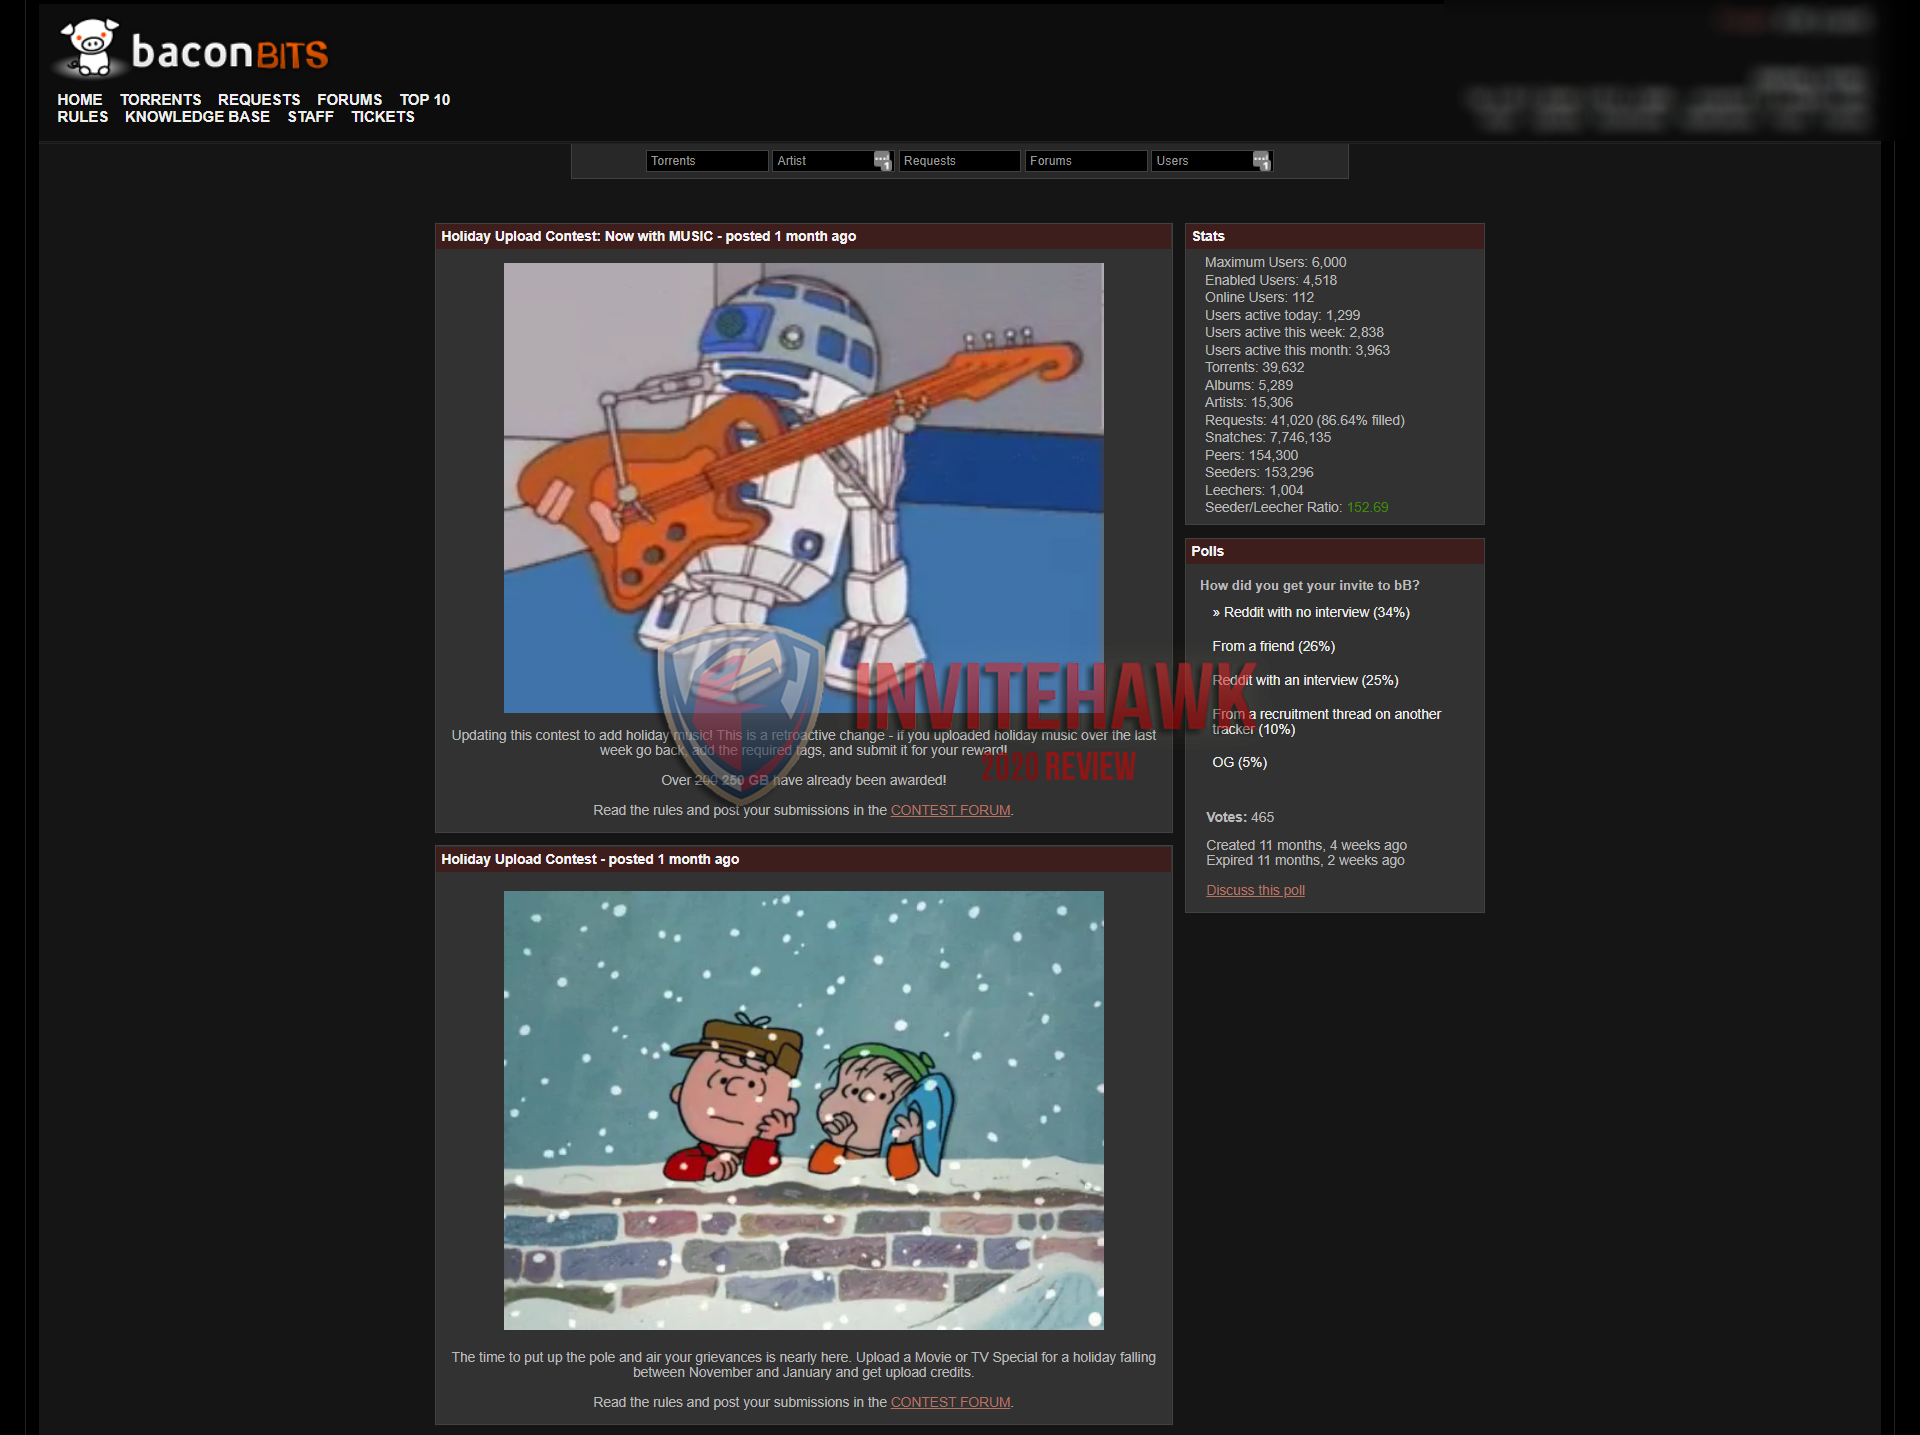Click poll option 'Reddit with an interview (25%)'

(1305, 681)
